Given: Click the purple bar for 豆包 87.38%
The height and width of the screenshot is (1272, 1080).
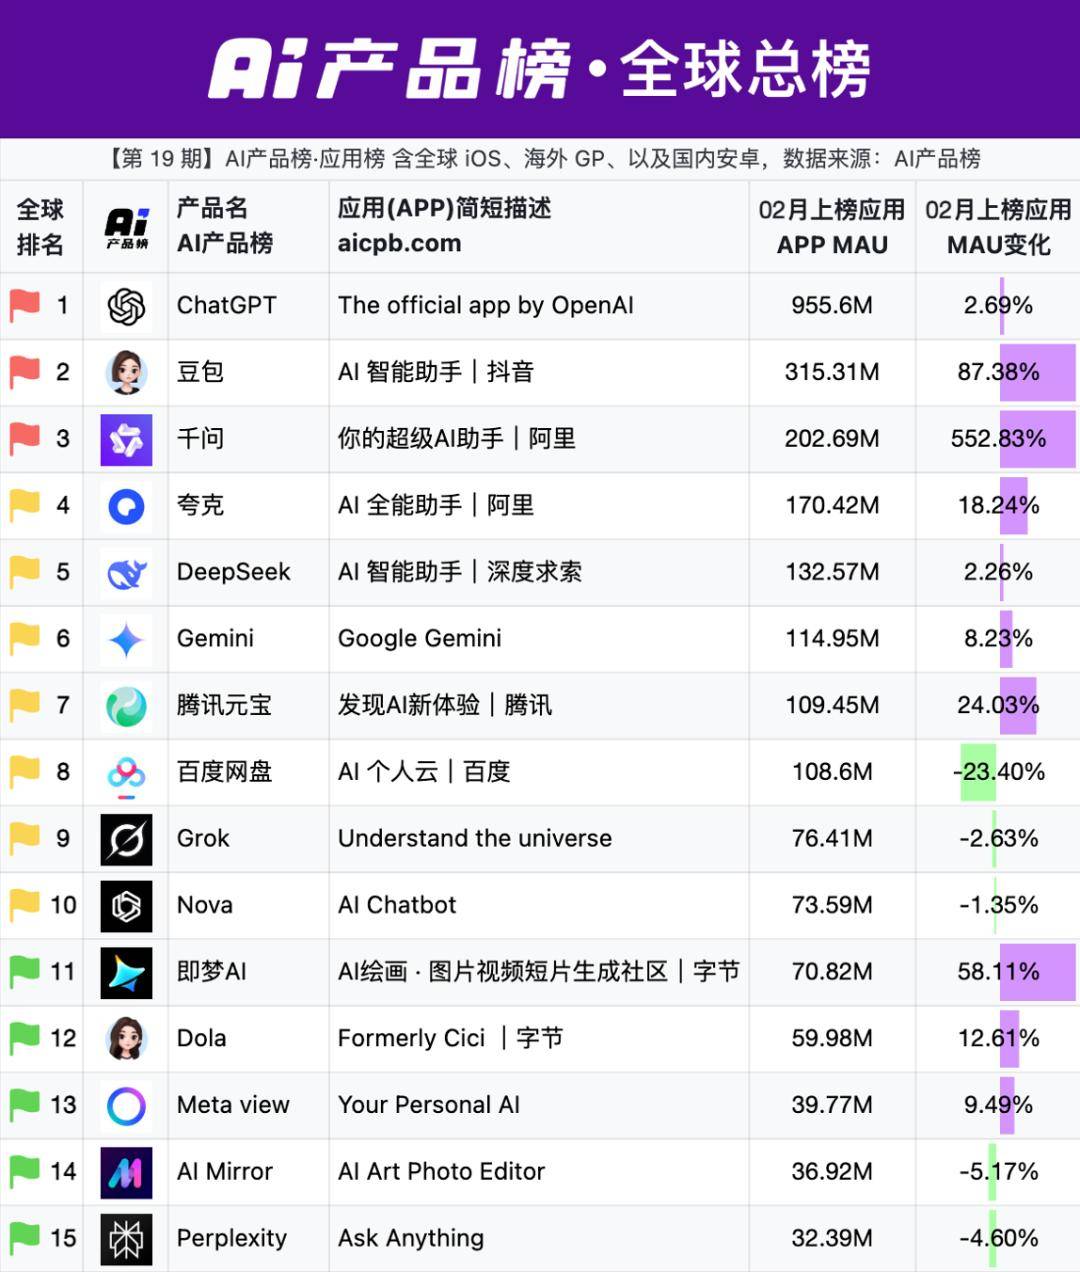Looking at the screenshot, I should point(1038,373).
